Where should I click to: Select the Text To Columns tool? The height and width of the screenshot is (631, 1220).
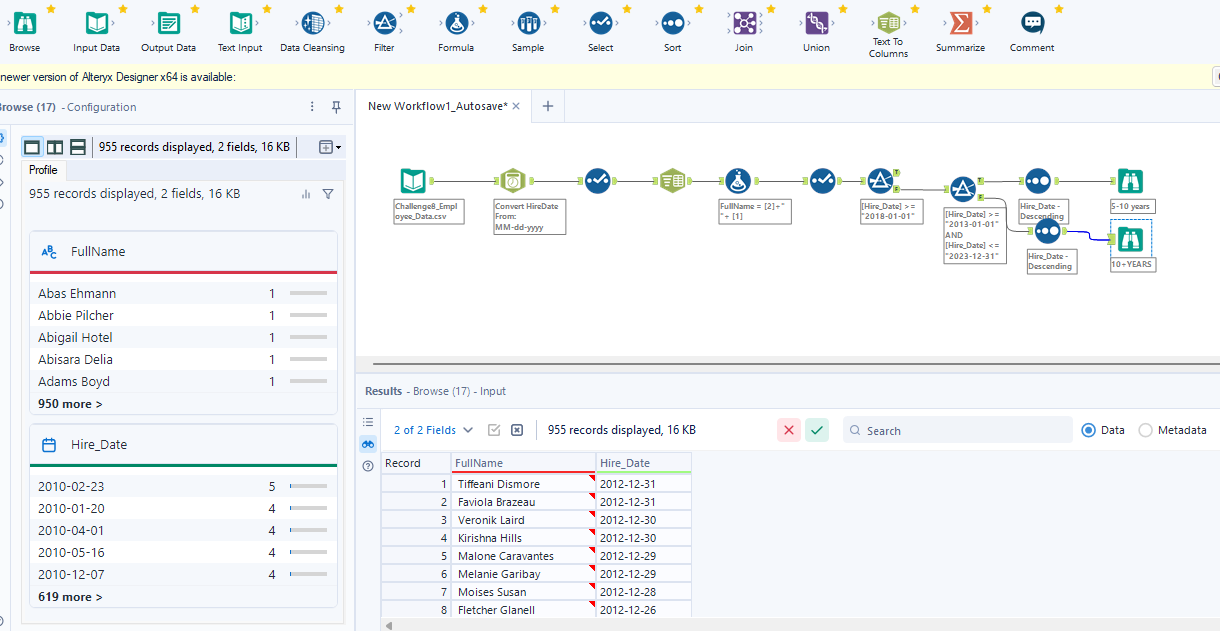coord(888,24)
